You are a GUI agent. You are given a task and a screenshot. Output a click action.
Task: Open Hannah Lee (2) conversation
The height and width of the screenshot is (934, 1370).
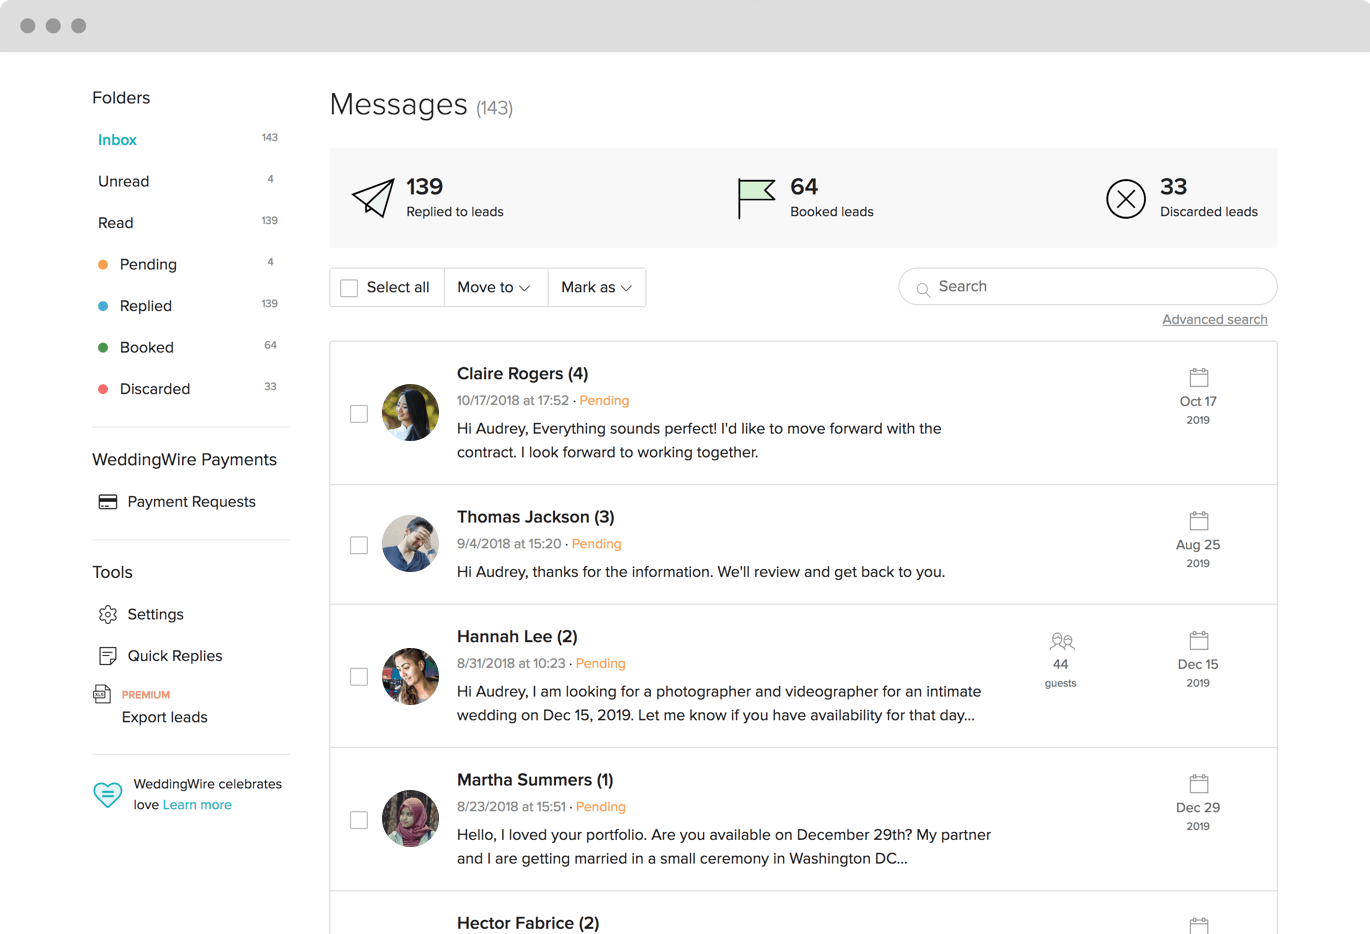pyautogui.click(x=517, y=636)
